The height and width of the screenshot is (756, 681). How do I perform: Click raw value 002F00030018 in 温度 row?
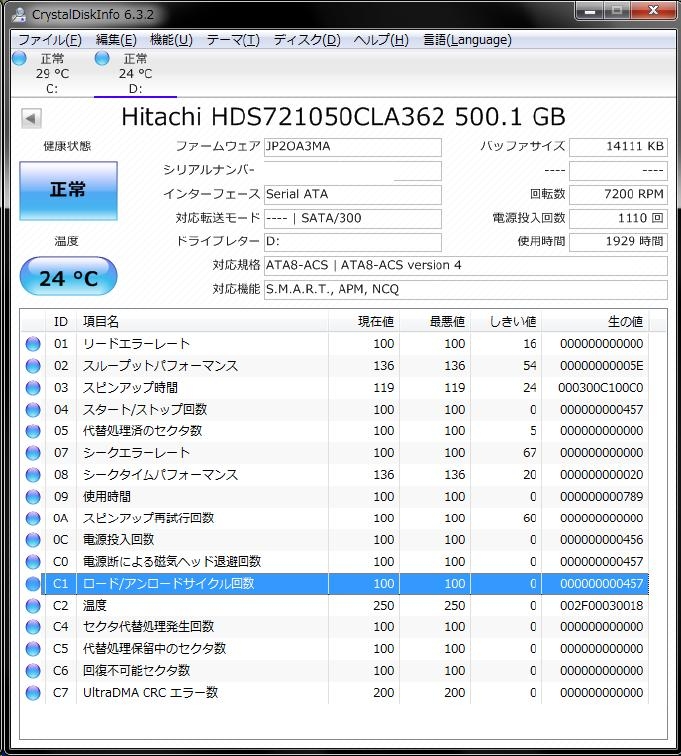(601, 606)
